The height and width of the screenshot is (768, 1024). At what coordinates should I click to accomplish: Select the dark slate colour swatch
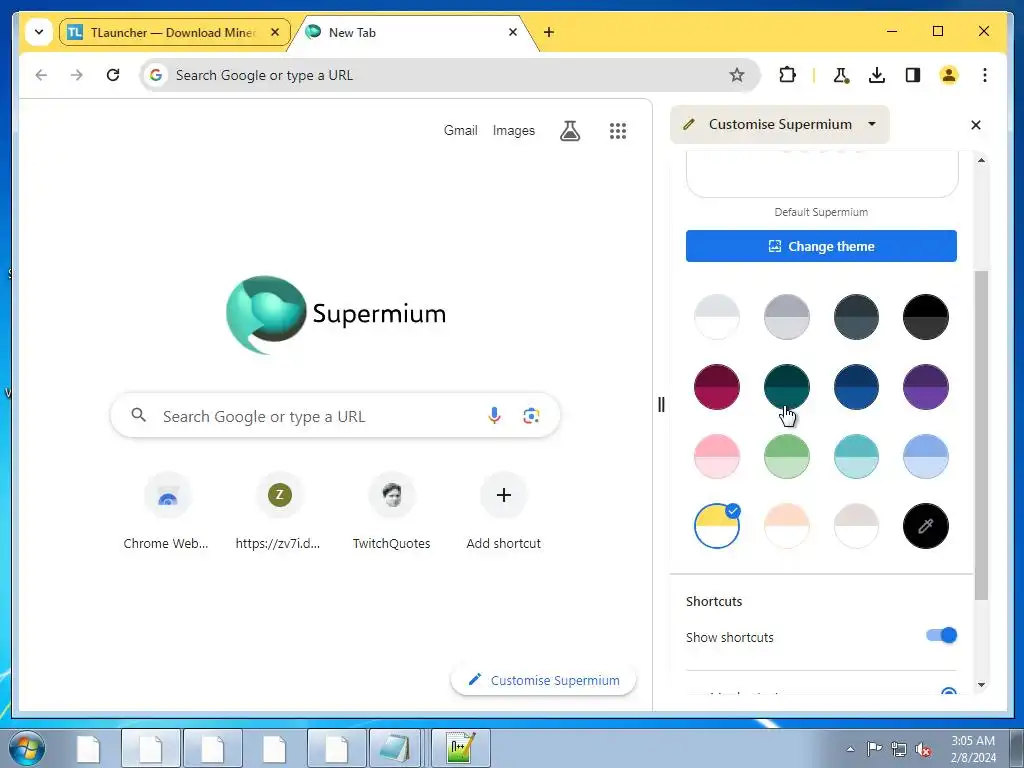pyautogui.click(x=856, y=317)
